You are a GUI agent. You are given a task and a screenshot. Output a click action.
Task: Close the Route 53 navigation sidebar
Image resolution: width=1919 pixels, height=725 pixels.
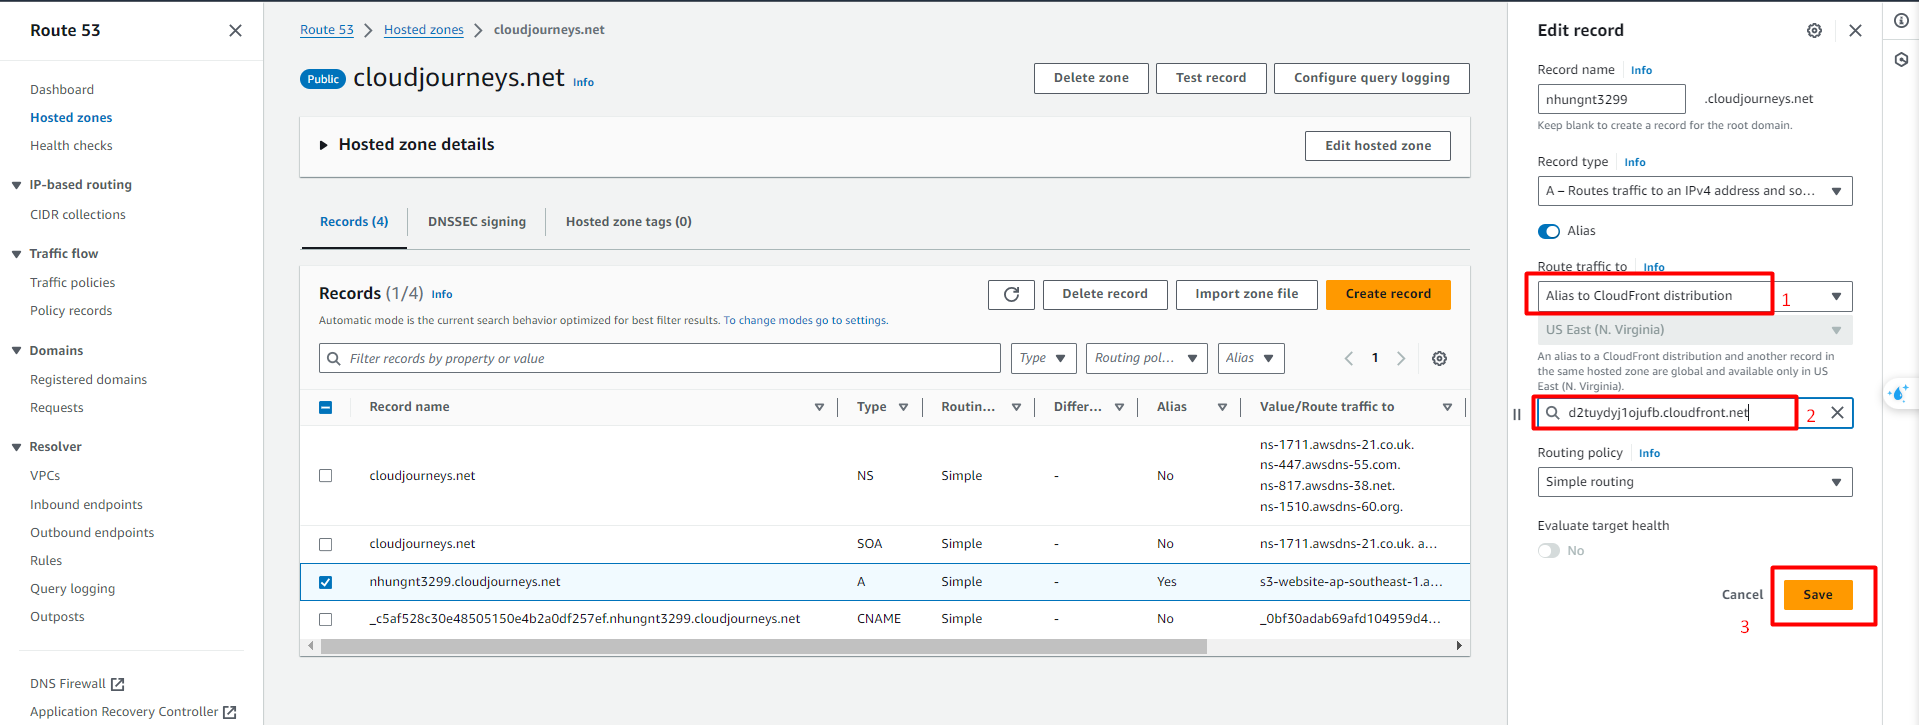[x=235, y=31]
